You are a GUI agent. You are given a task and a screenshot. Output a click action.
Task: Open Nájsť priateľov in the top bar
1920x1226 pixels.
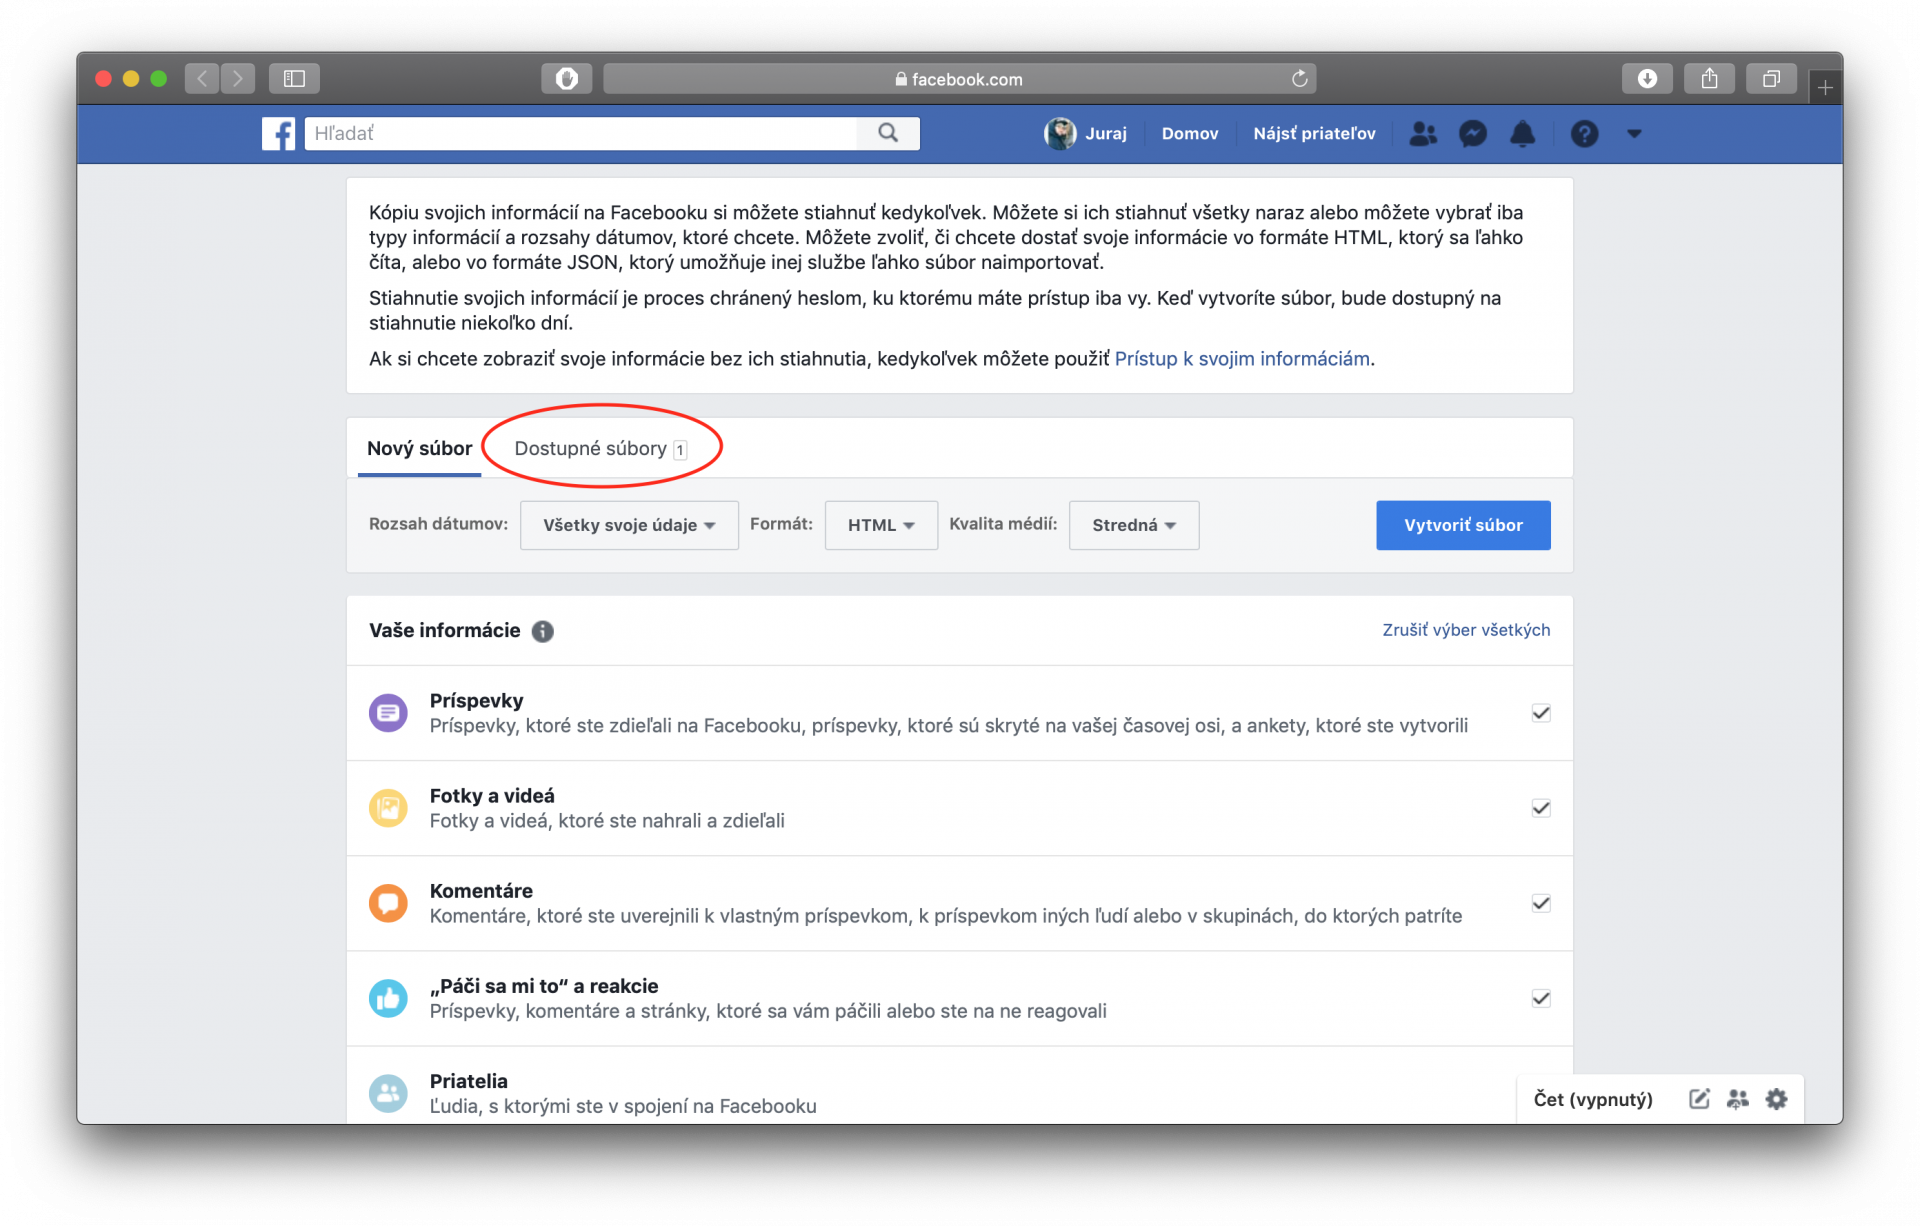(1314, 133)
